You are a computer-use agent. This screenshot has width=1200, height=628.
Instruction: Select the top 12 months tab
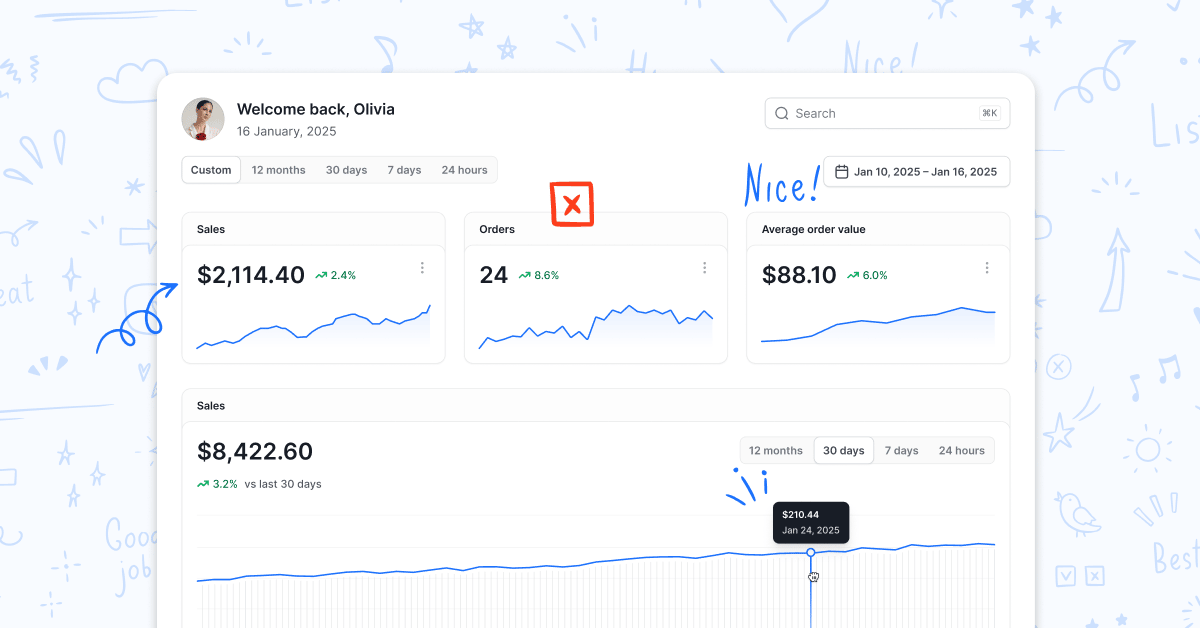(x=279, y=170)
